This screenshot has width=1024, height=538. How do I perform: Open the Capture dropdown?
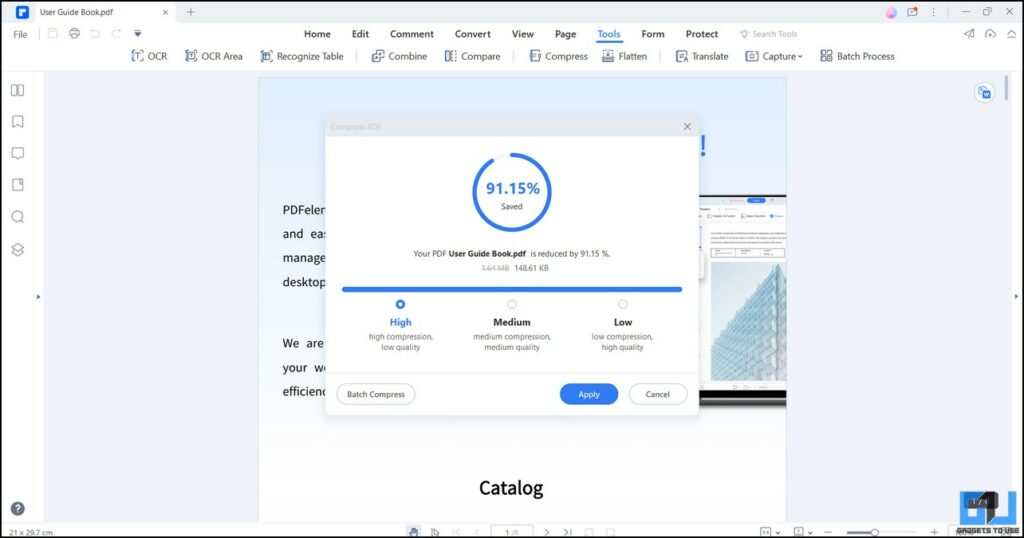click(x=774, y=56)
